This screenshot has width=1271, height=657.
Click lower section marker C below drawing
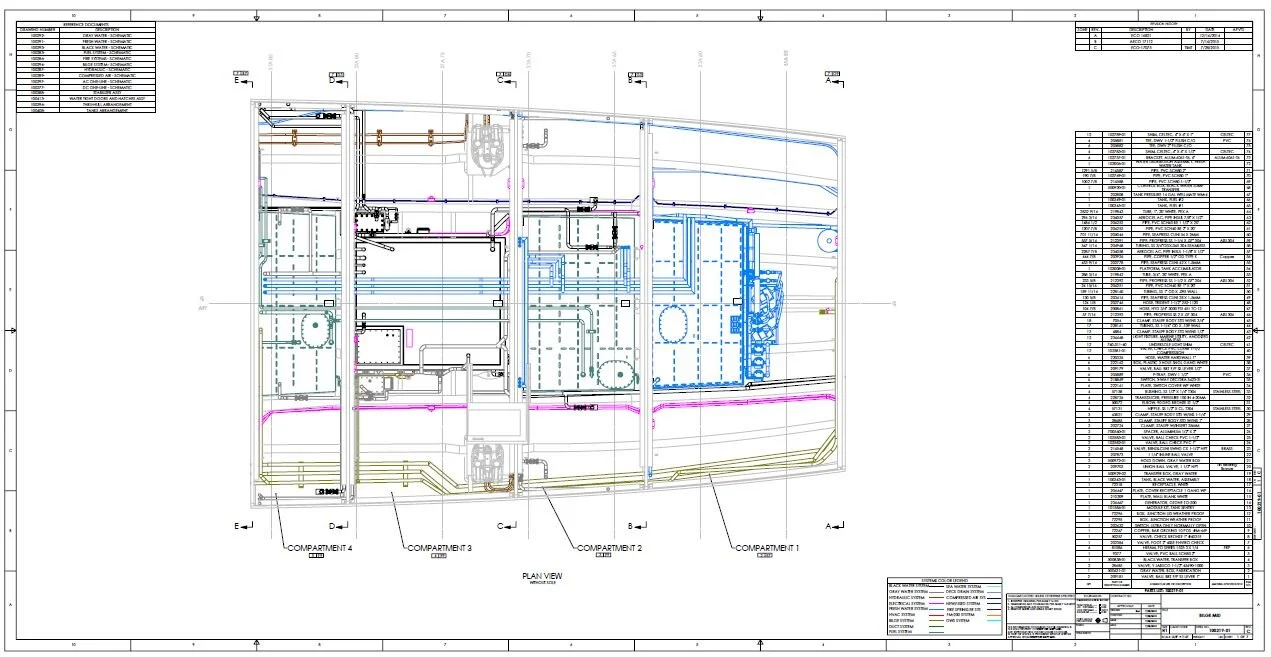500,525
